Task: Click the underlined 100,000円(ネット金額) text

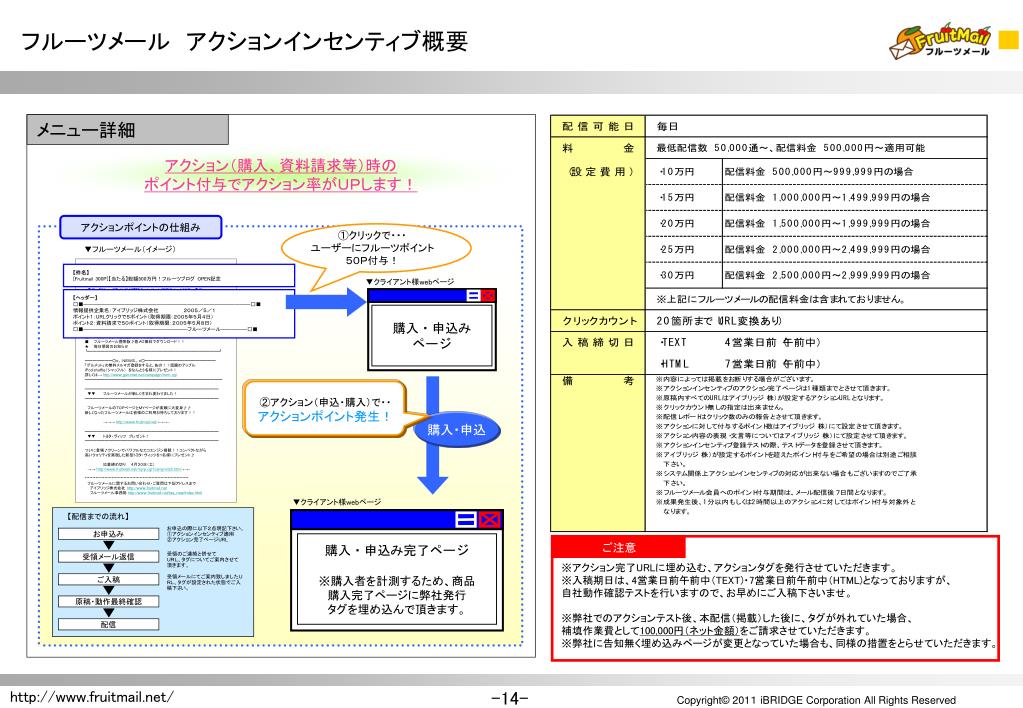Action: pyautogui.click(x=689, y=630)
